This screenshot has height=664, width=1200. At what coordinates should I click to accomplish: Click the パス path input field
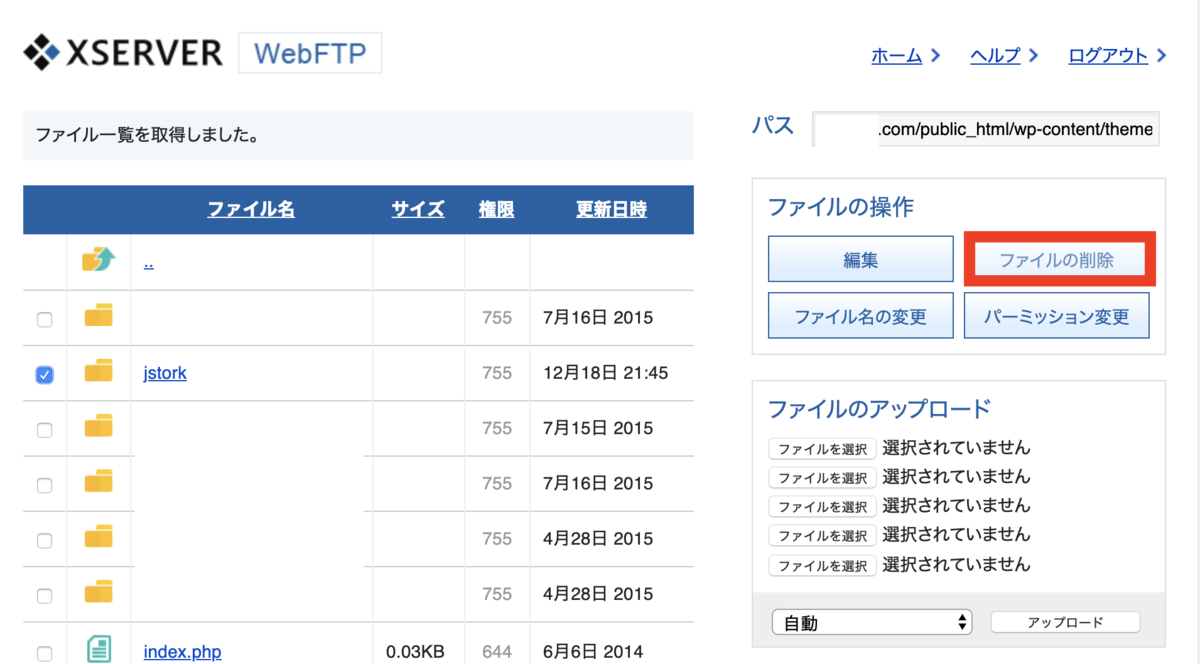point(986,129)
